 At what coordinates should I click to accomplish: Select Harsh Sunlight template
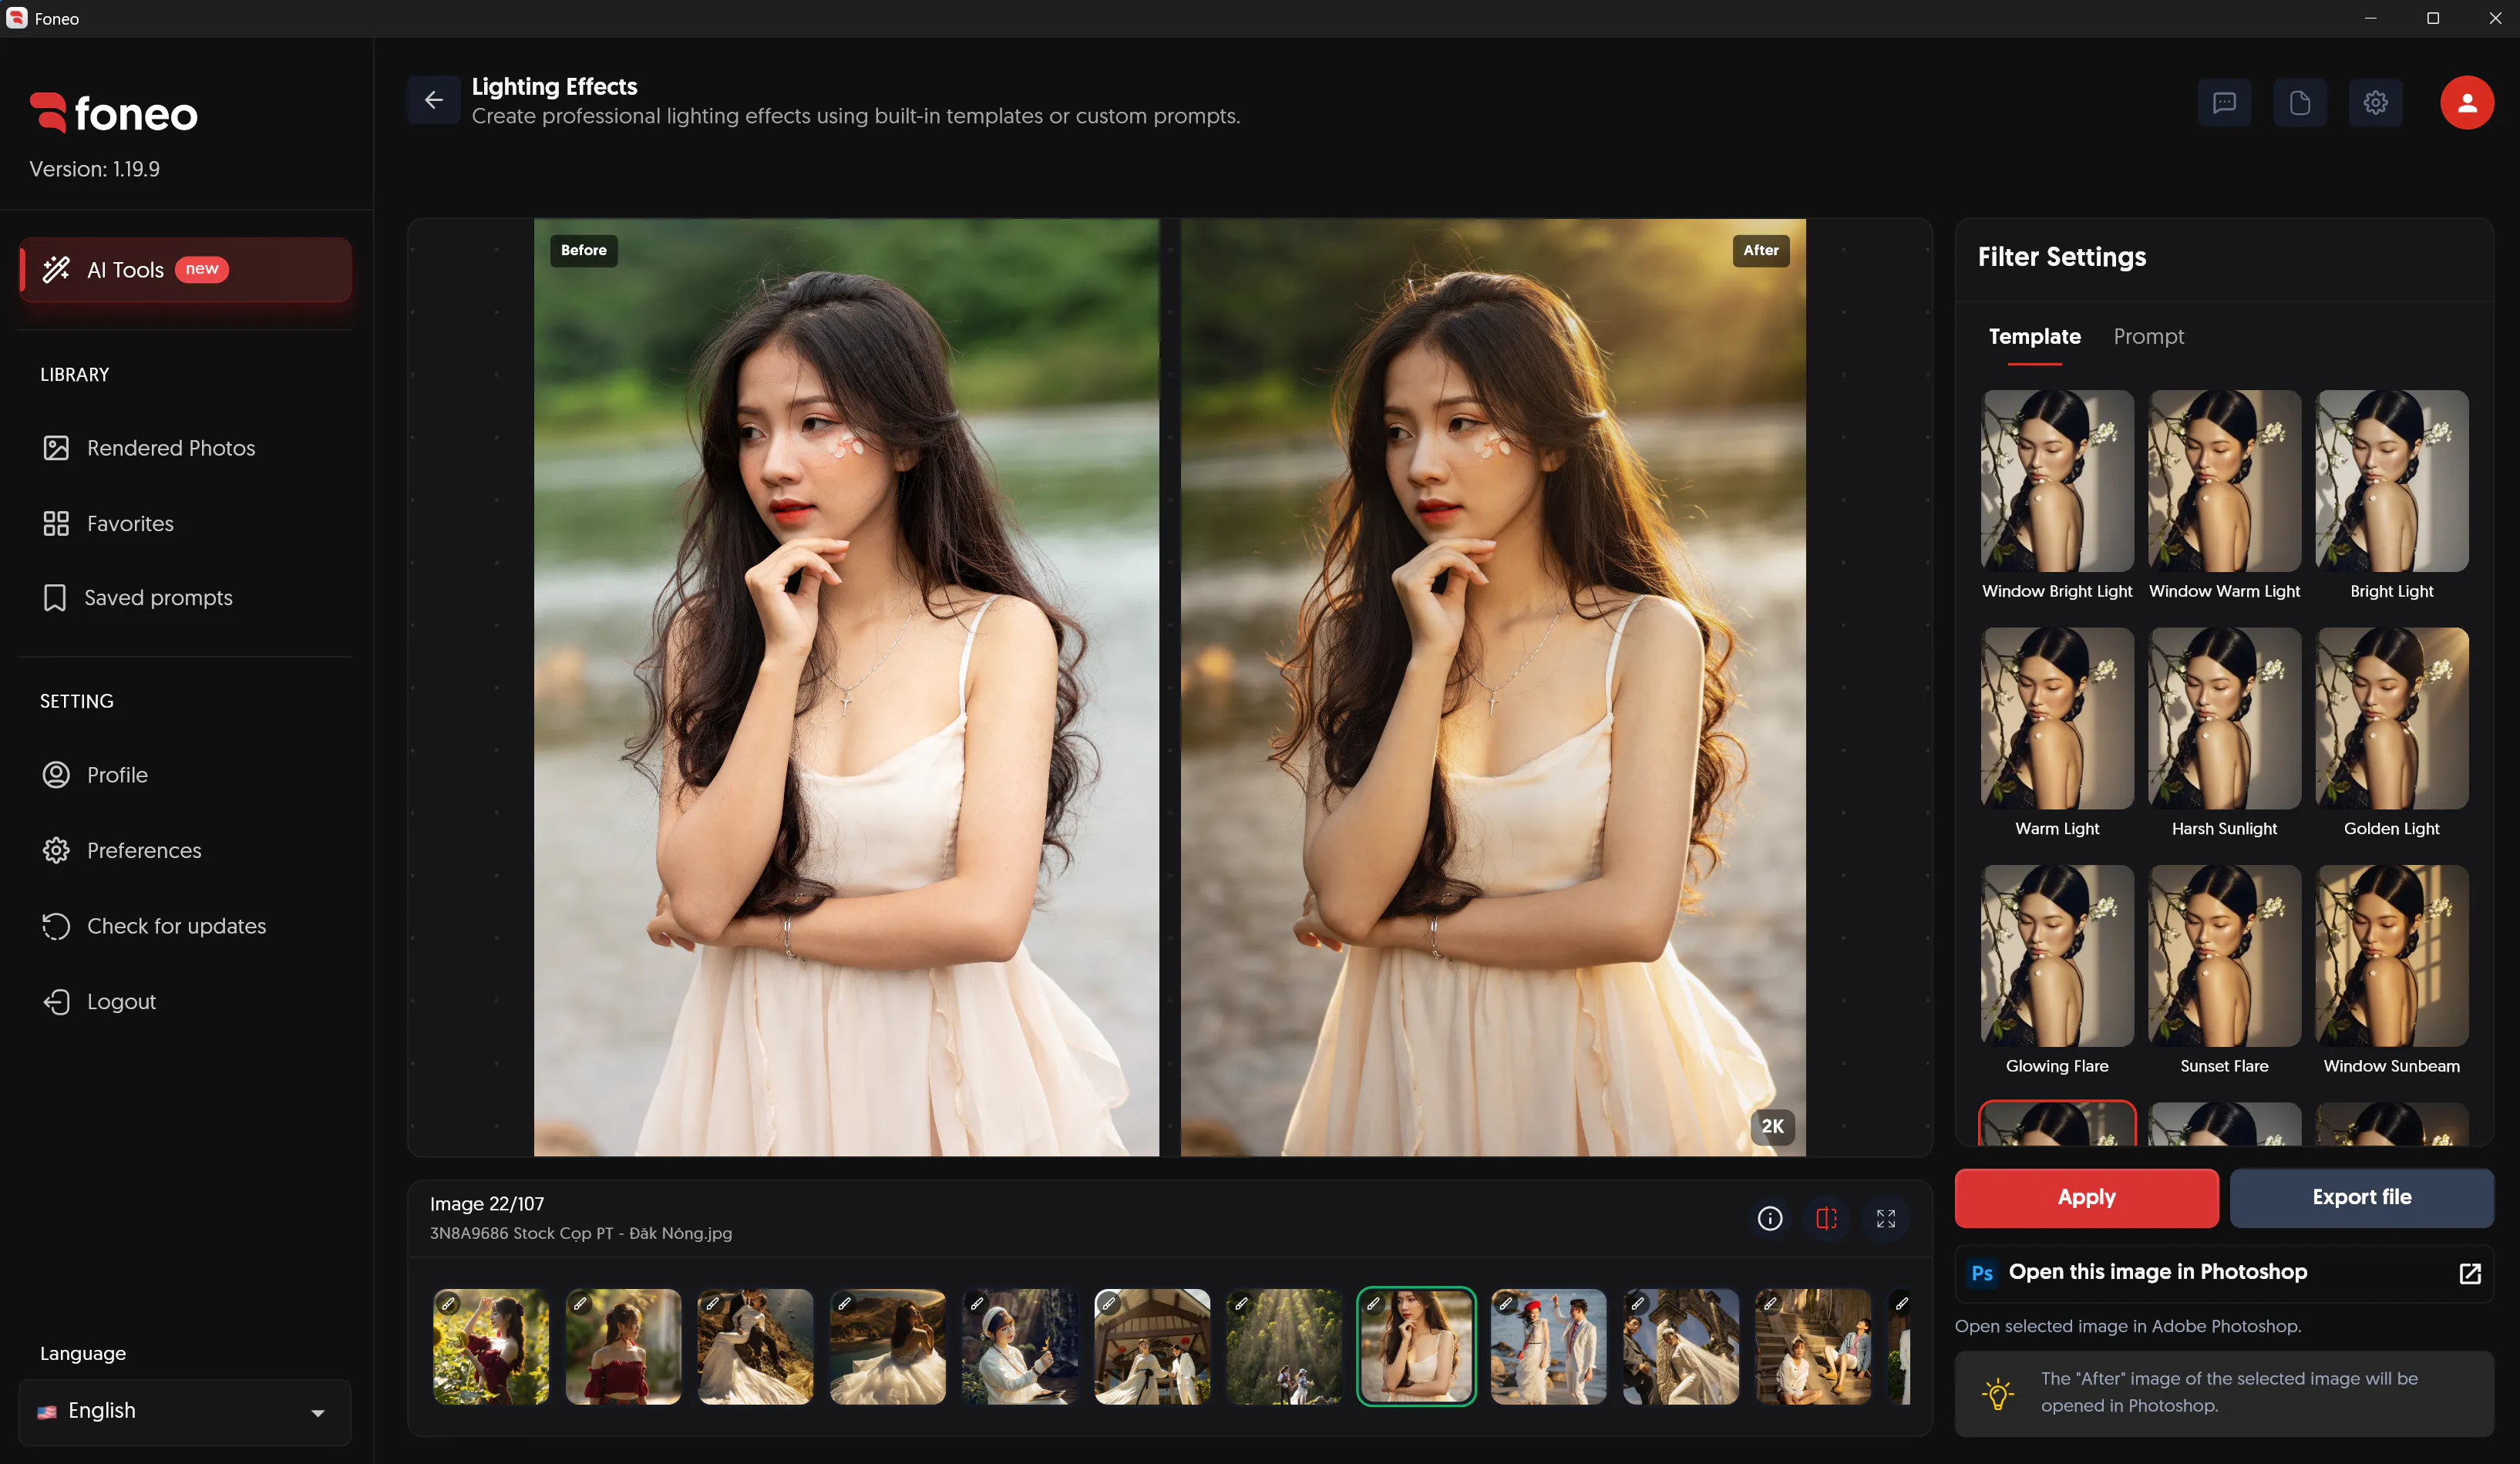point(2224,718)
